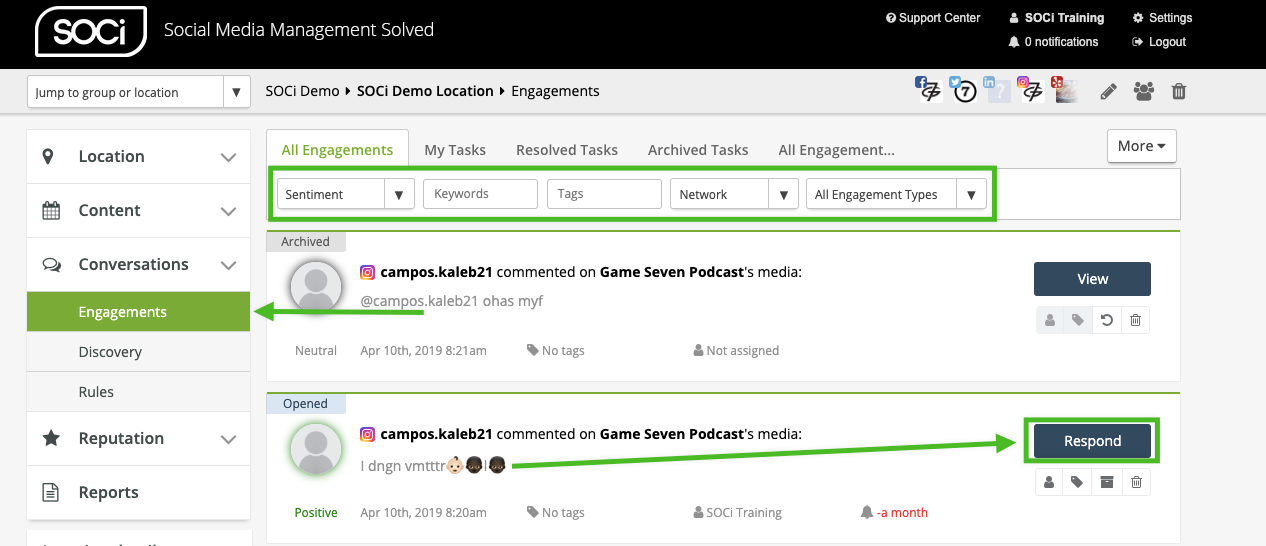This screenshot has height=546, width=1266.
Task: Click the header trash icon to delete location
Action: point(1179,92)
